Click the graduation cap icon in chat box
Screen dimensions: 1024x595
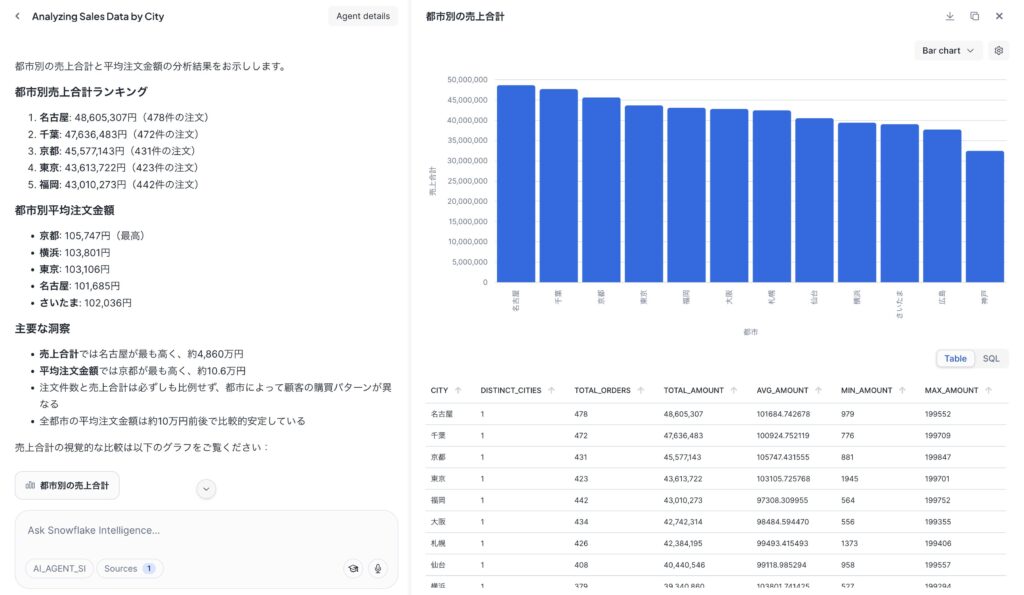353,568
